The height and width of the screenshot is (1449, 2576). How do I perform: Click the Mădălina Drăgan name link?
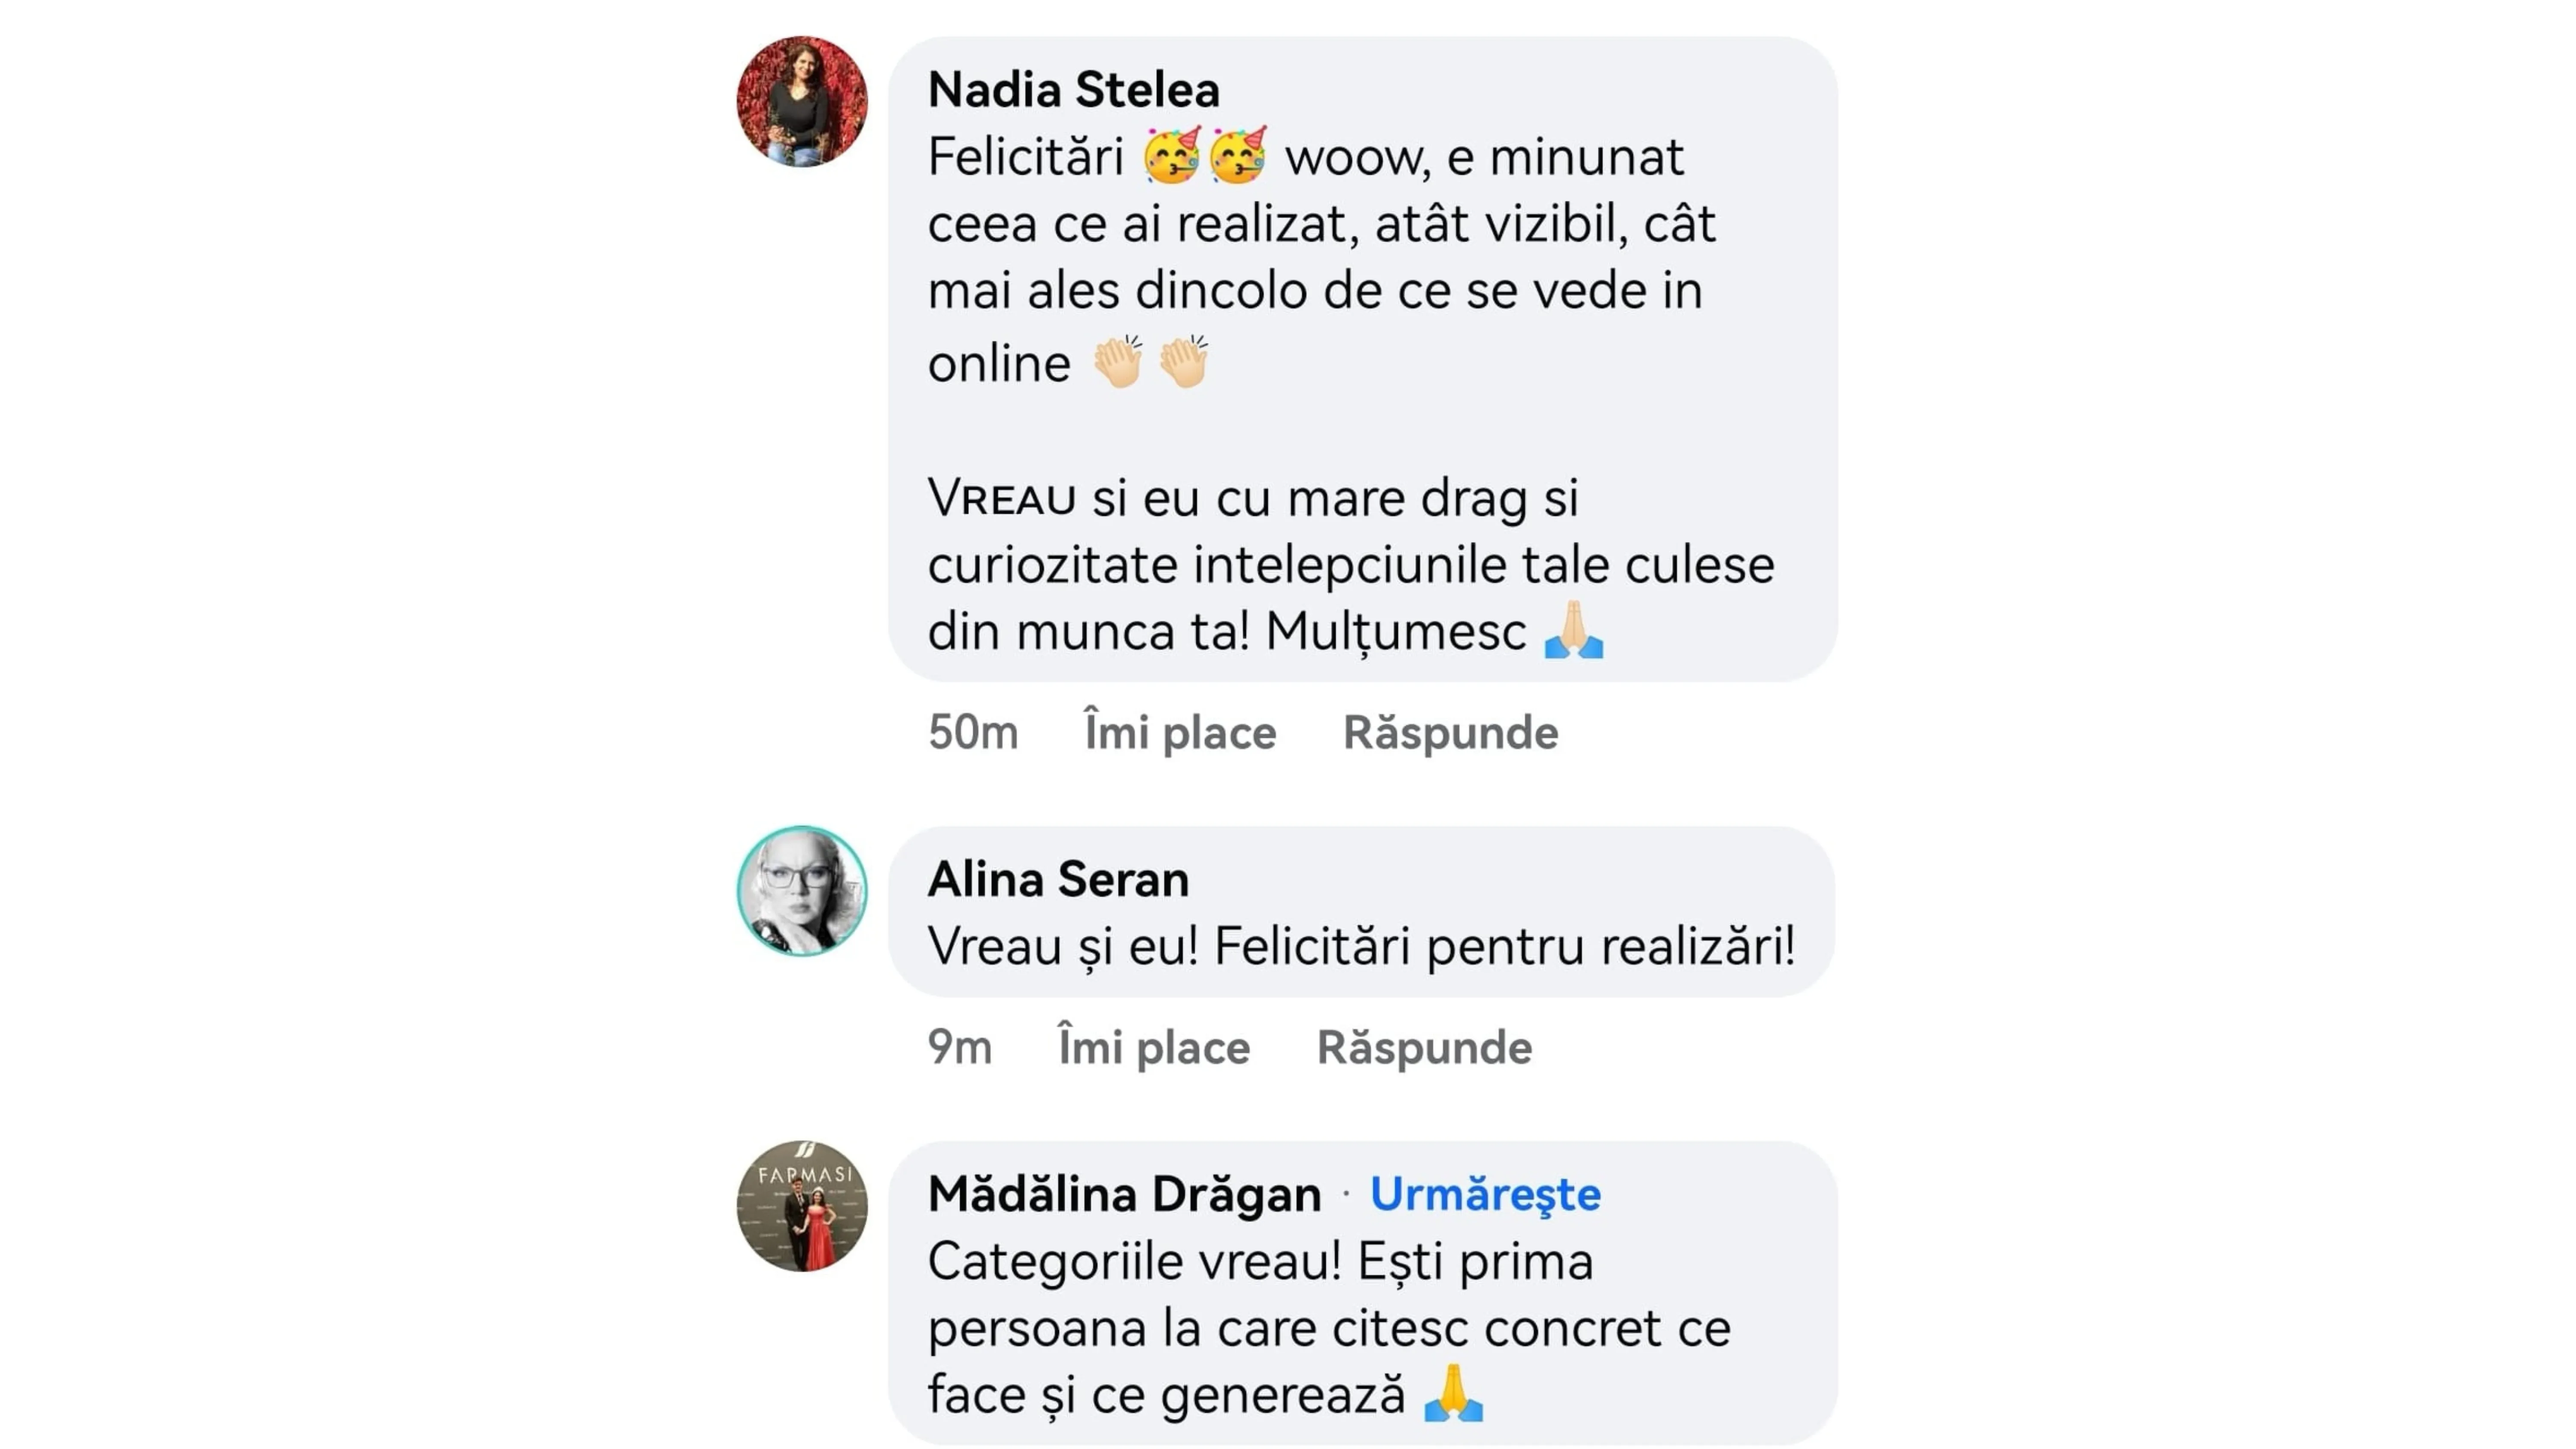pos(1124,1194)
